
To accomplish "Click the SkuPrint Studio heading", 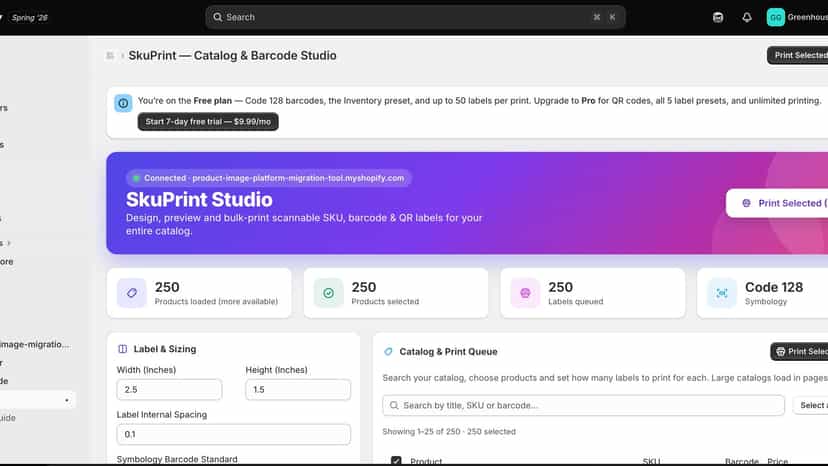I will click(199, 200).
